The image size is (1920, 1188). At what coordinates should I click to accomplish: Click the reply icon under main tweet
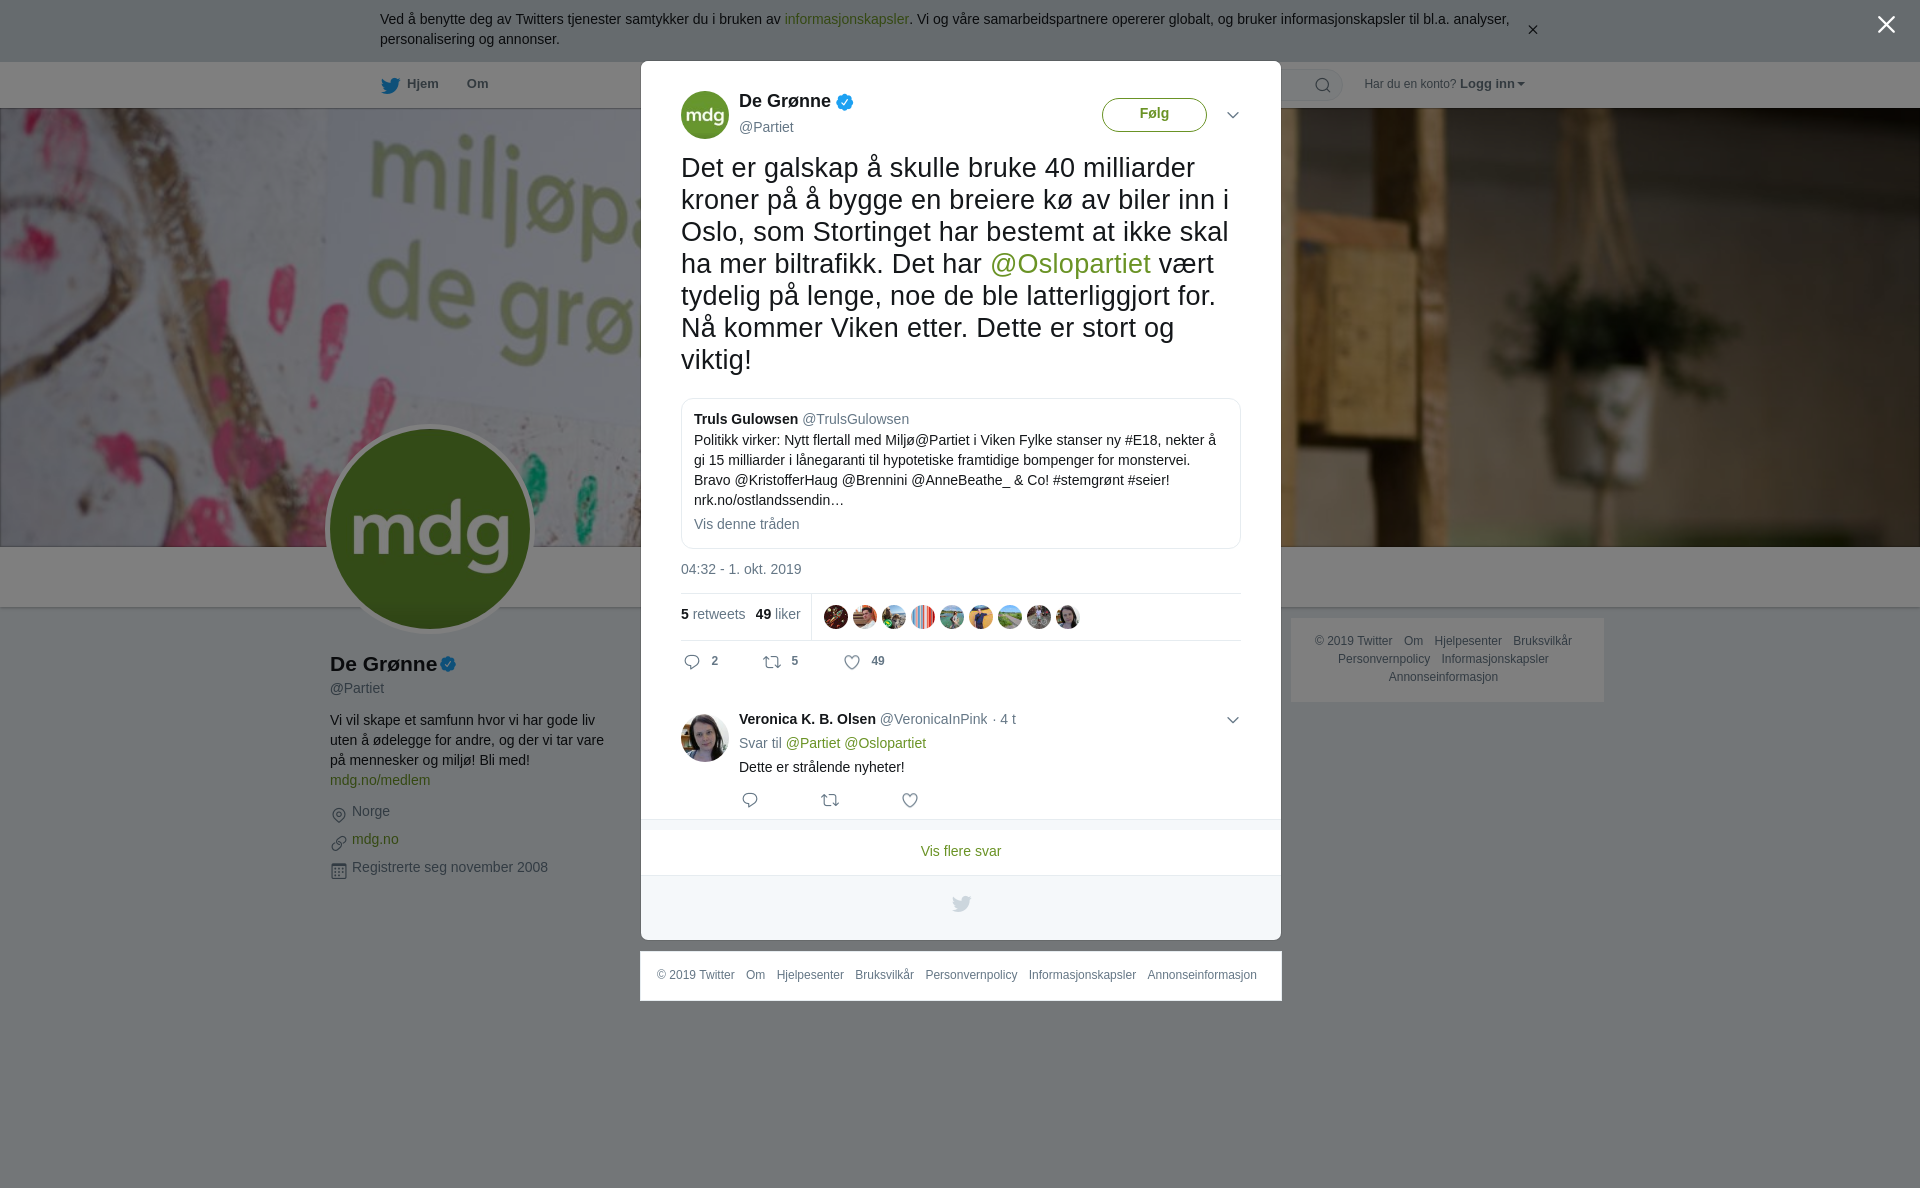(x=692, y=662)
